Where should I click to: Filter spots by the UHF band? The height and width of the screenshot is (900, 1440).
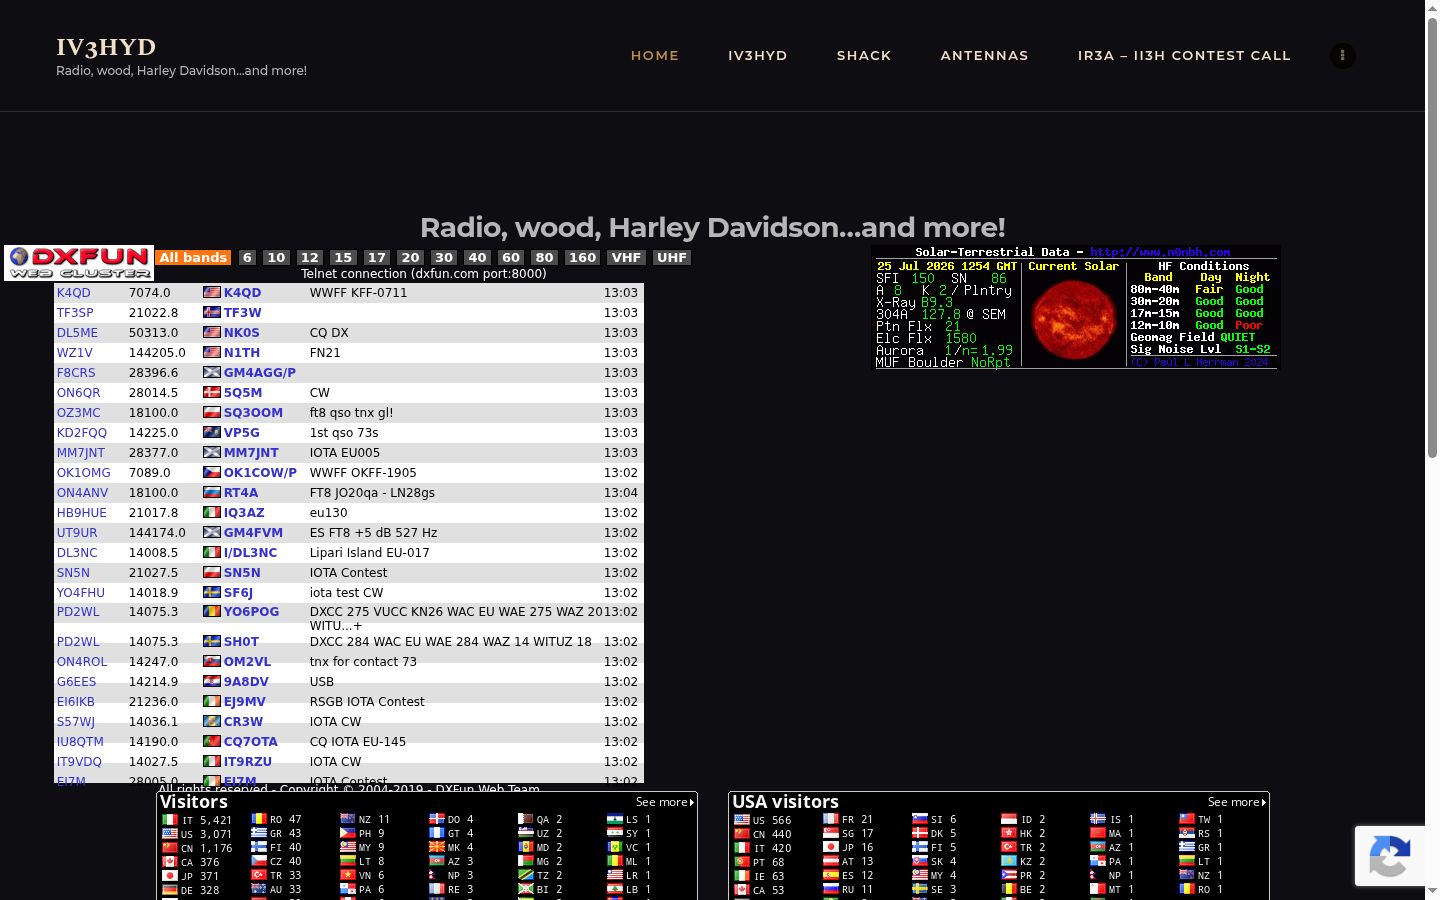(x=671, y=258)
